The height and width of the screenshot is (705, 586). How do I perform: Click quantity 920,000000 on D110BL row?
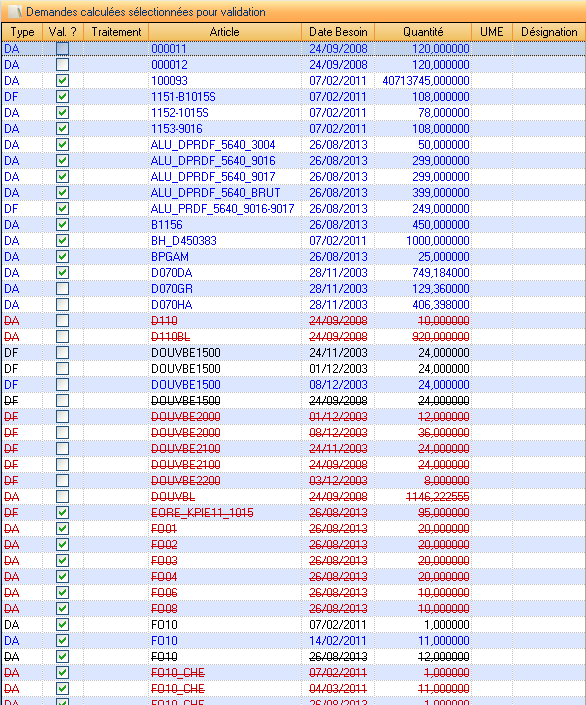[x=441, y=337]
